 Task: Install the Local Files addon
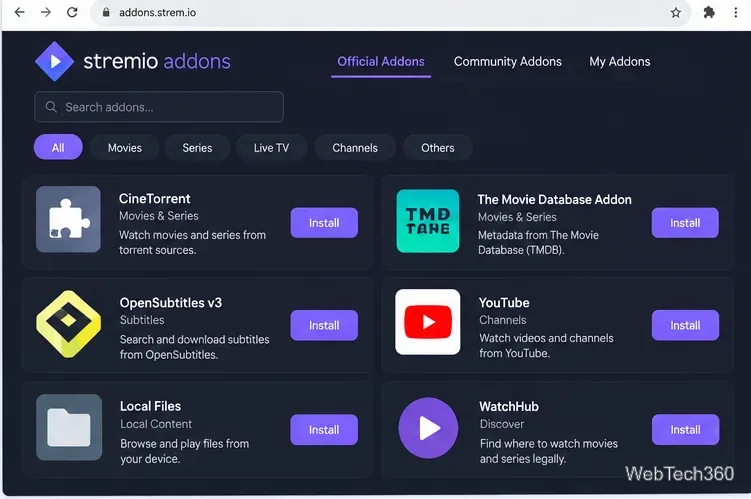pos(324,430)
